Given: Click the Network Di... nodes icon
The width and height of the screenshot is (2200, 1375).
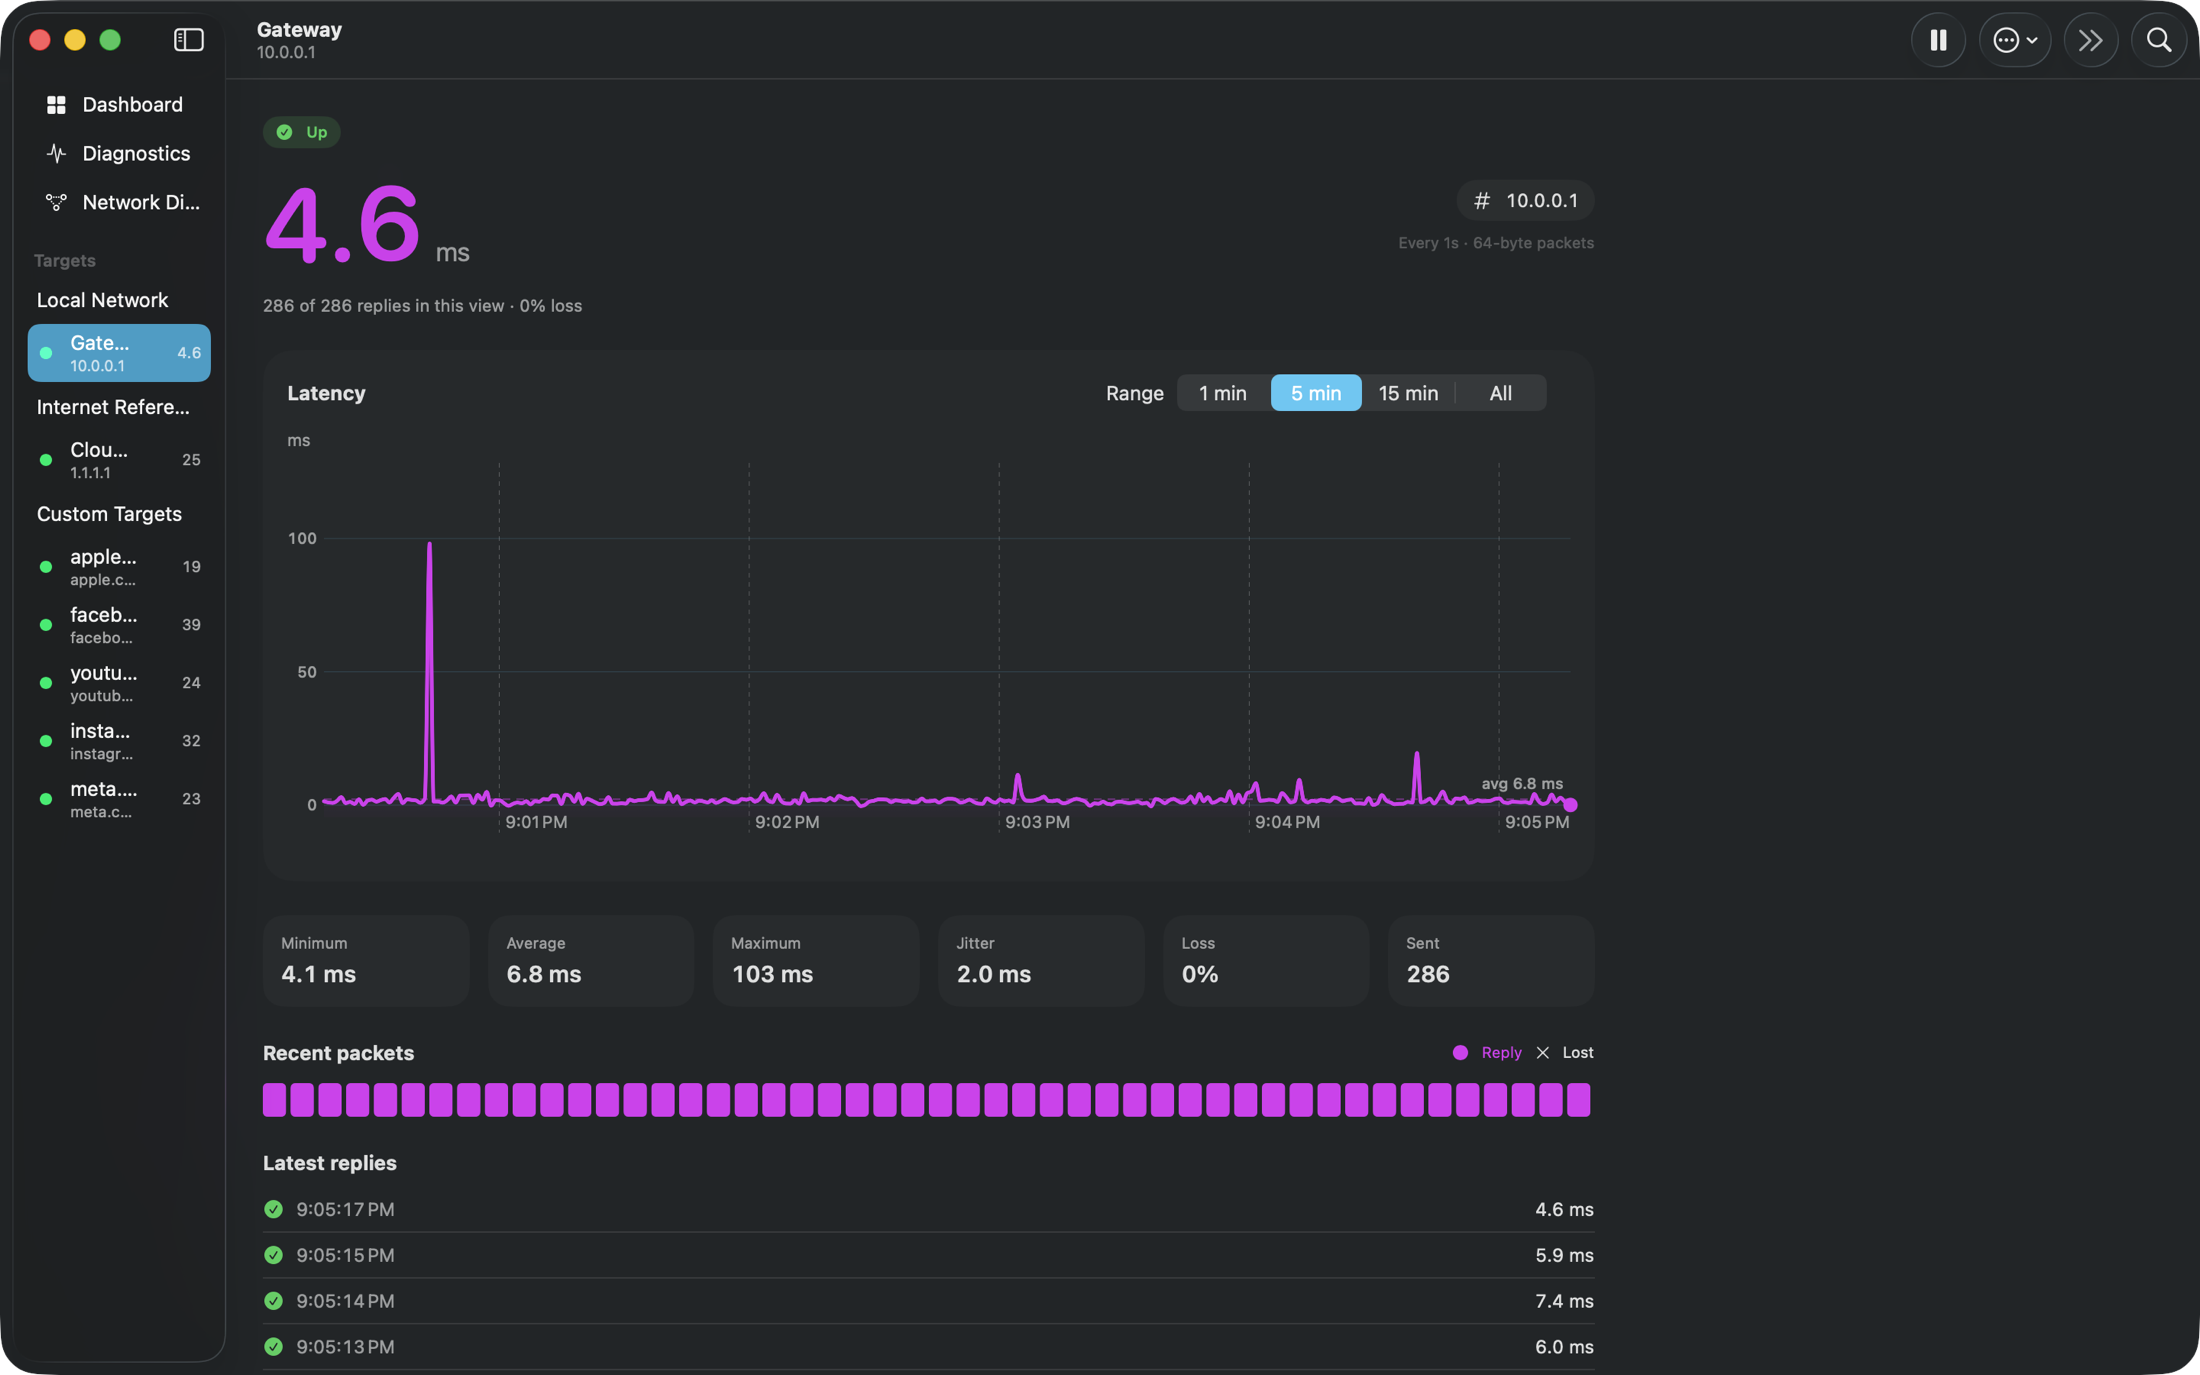Looking at the screenshot, I should (56, 202).
